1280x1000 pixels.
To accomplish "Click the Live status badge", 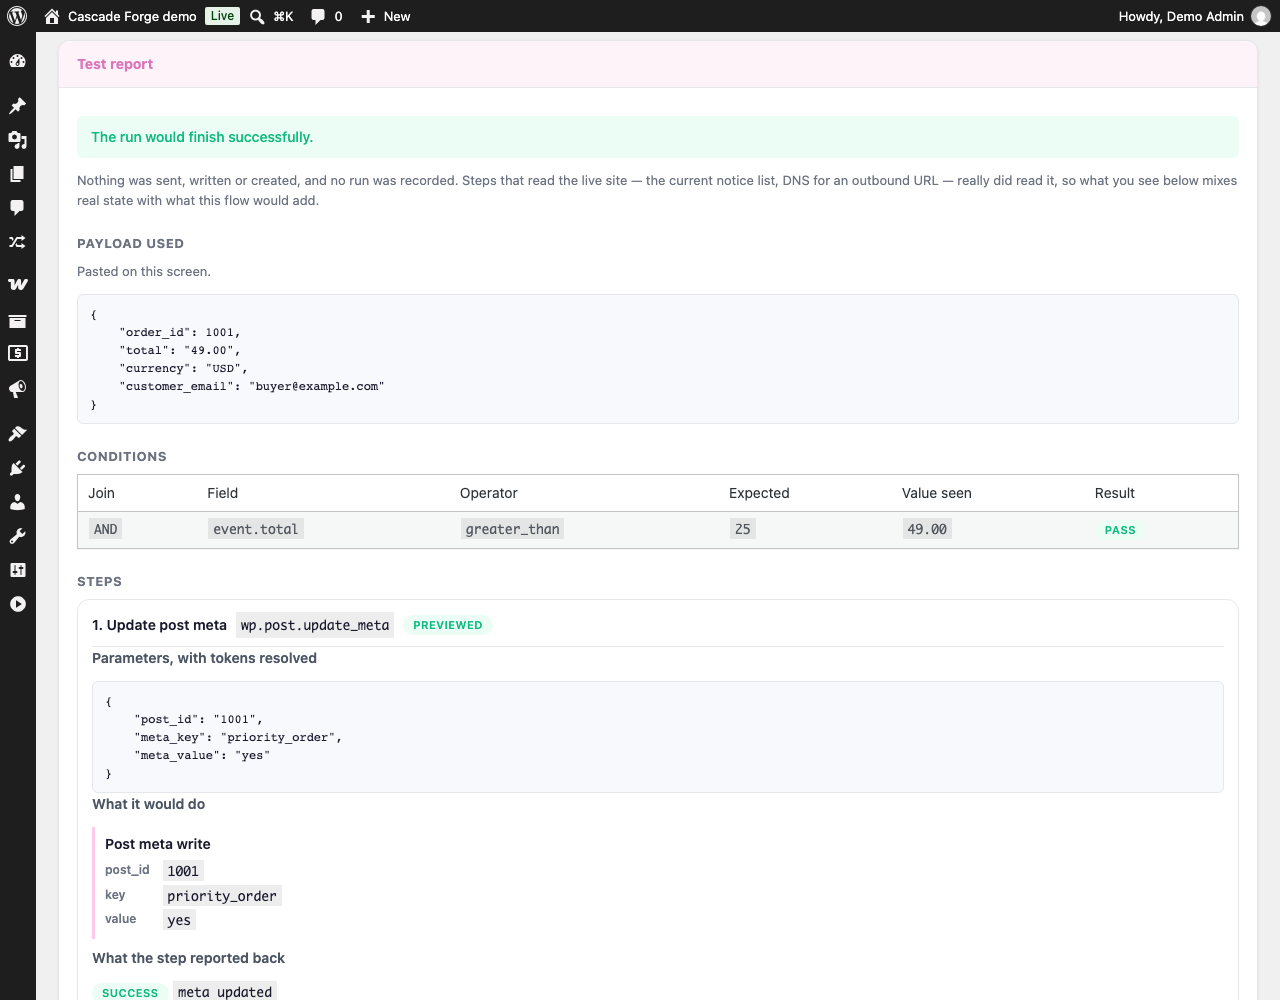I will [222, 16].
